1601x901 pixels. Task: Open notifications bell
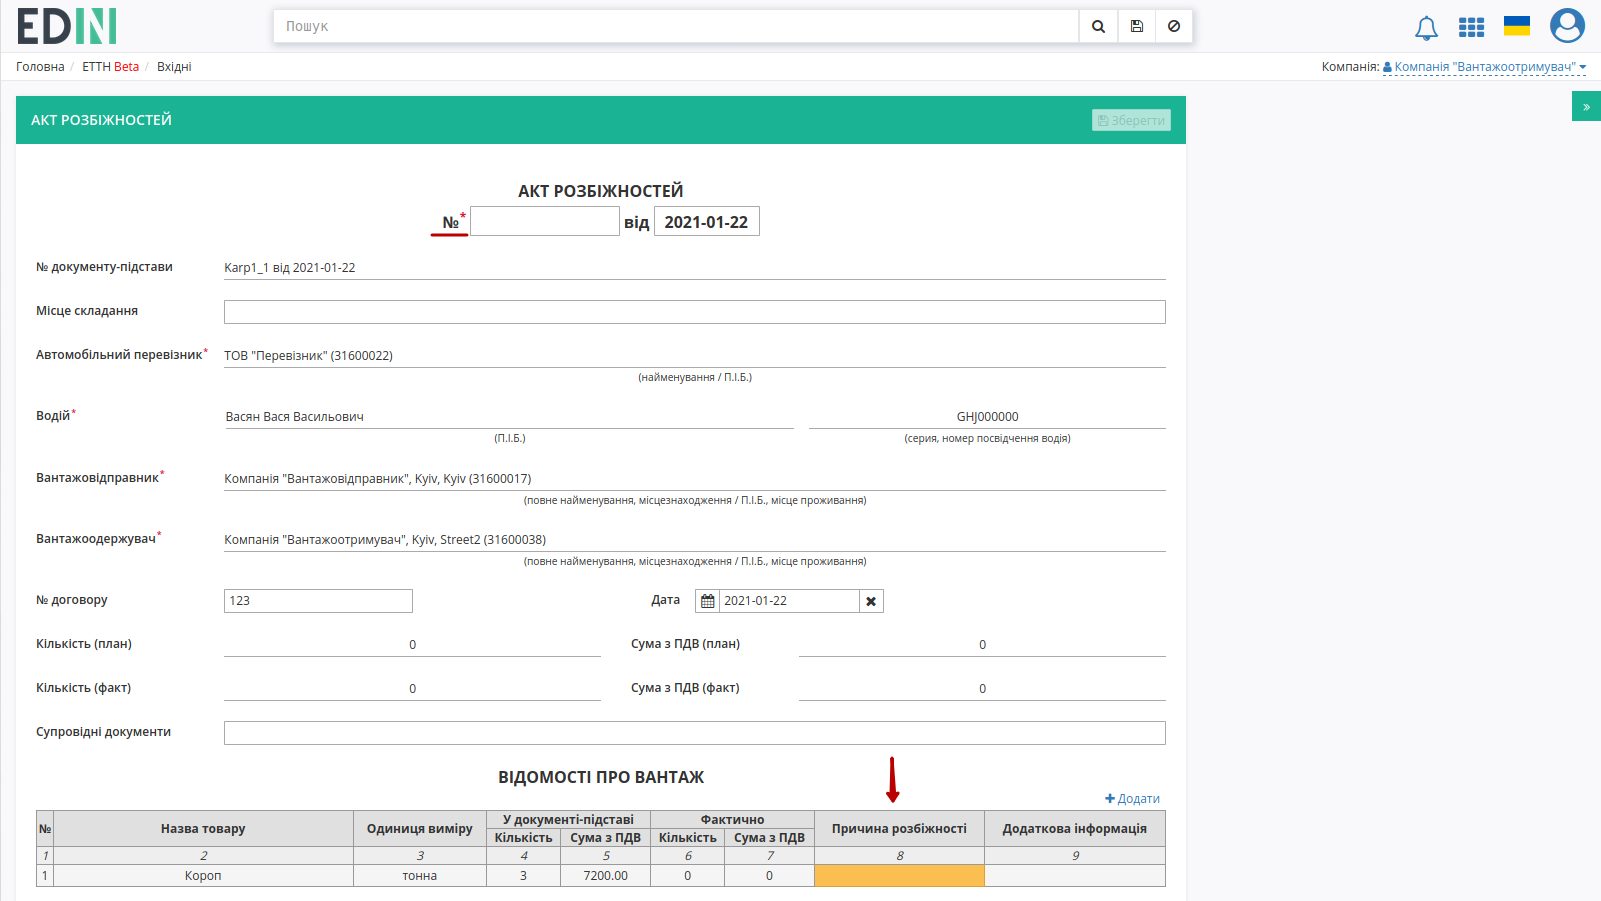pos(1426,27)
